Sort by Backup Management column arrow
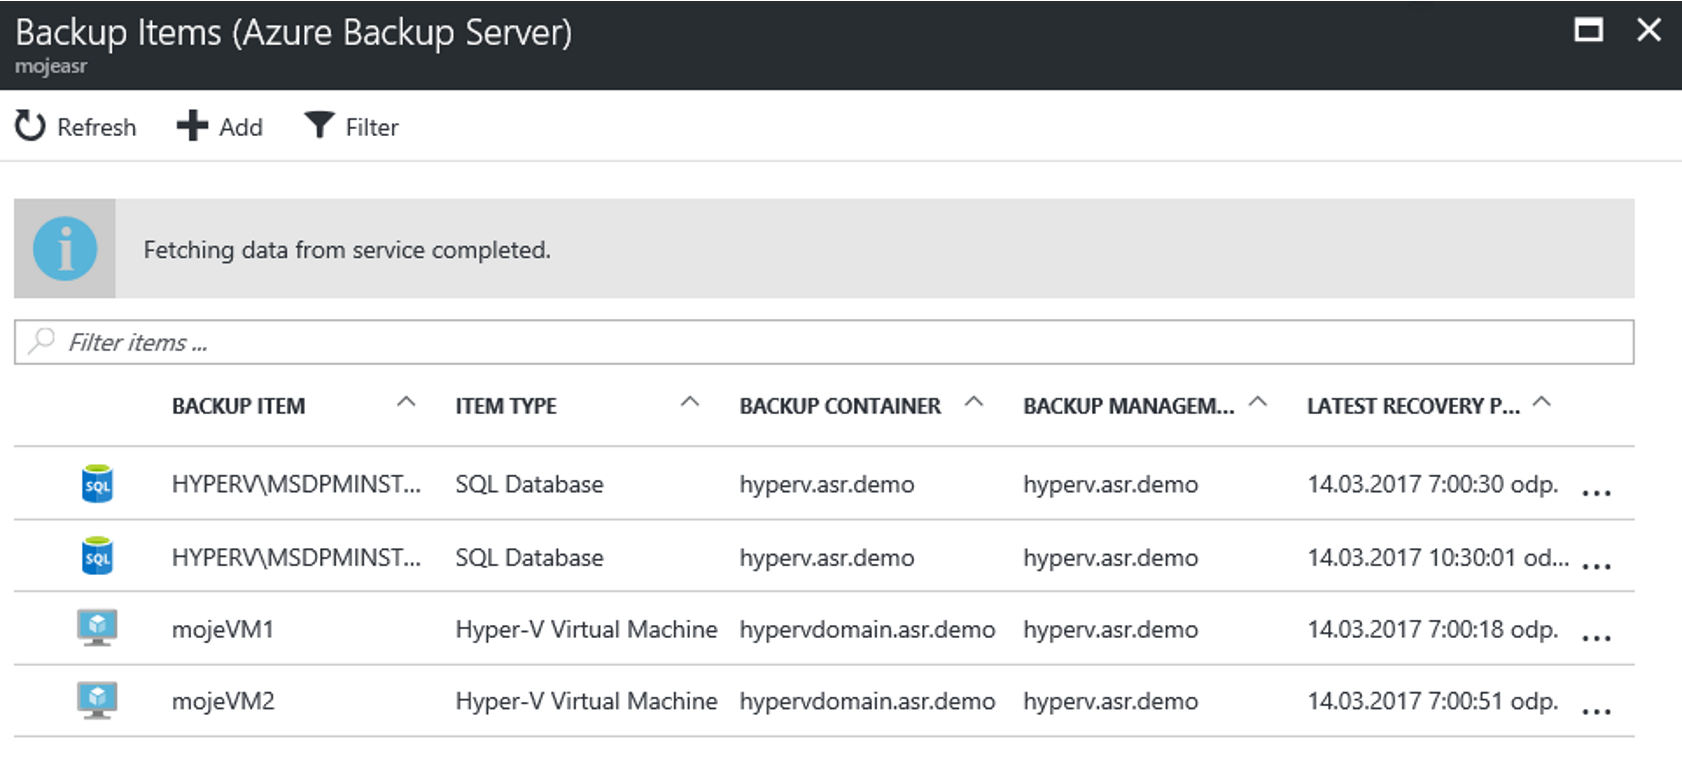1682x760 pixels. pyautogui.click(x=1258, y=402)
